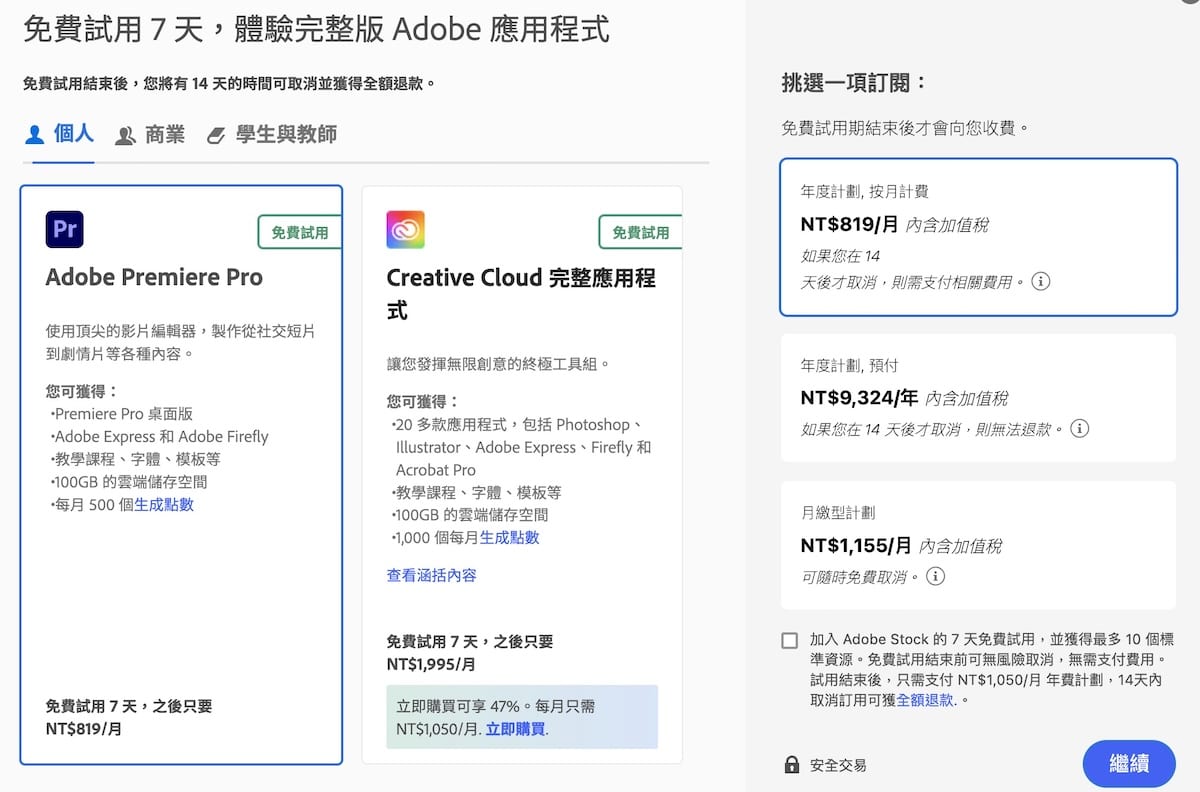
Task: Click info icon under monthly plan
Action: (935, 576)
